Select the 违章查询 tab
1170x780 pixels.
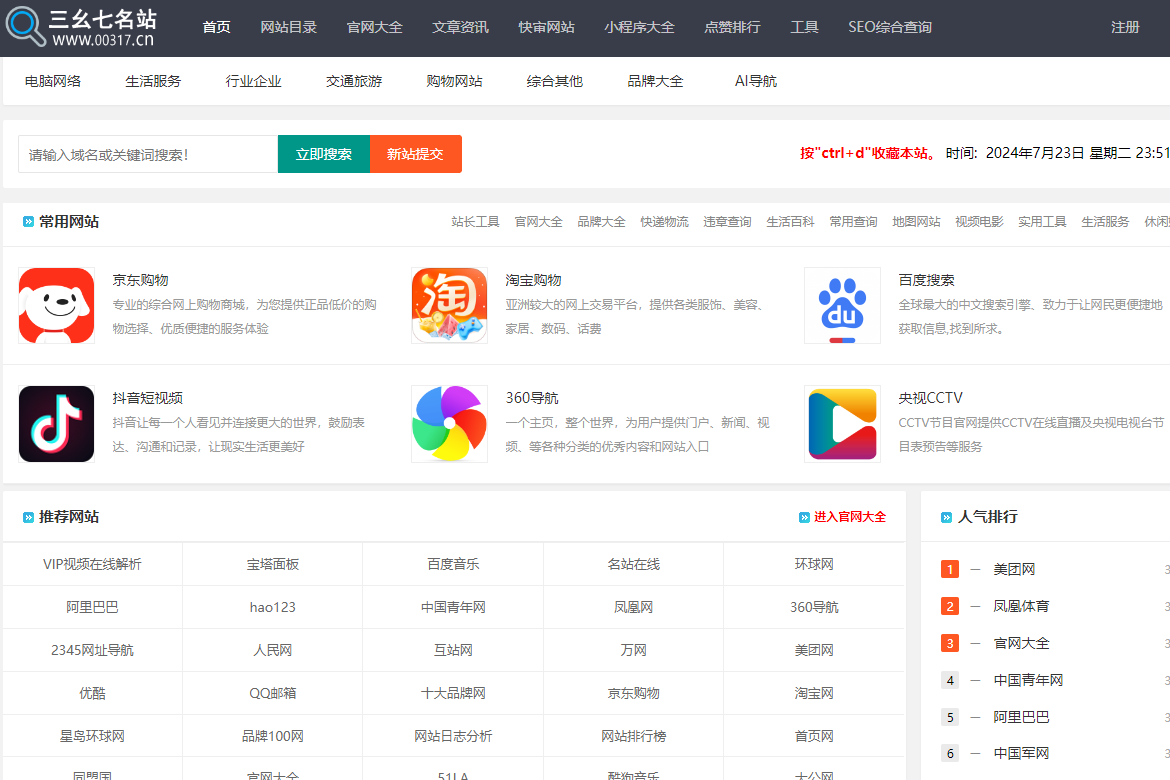728,222
